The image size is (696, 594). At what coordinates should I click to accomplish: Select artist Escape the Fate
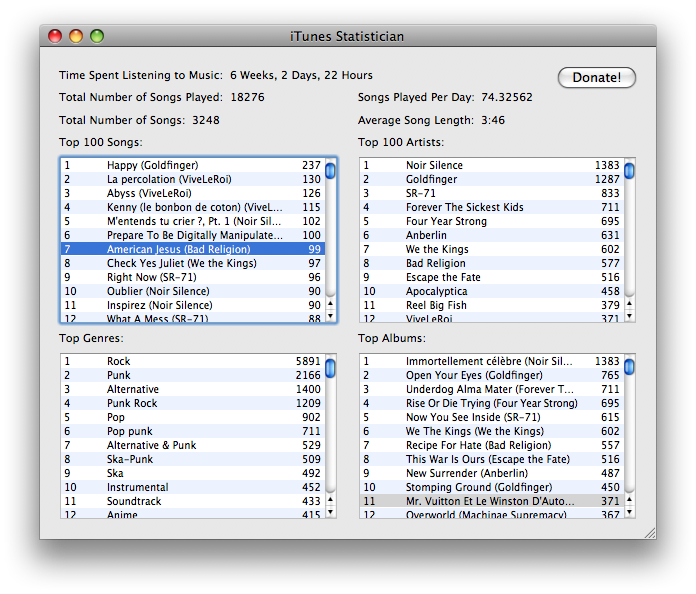tap(492, 277)
